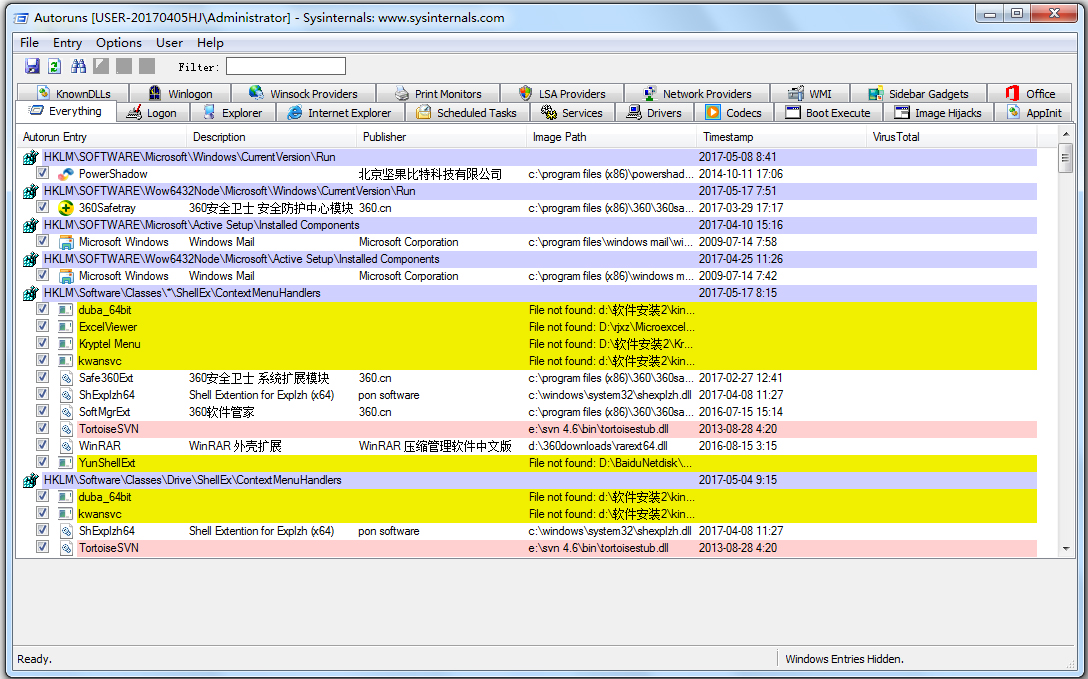Select the Everything tab
This screenshot has height=679, width=1088.
(65, 111)
